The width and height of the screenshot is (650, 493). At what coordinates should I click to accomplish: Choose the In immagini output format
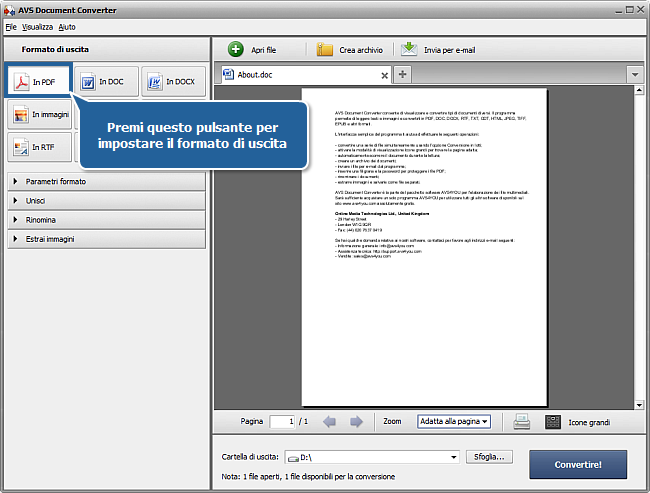pyautogui.click(x=40, y=114)
